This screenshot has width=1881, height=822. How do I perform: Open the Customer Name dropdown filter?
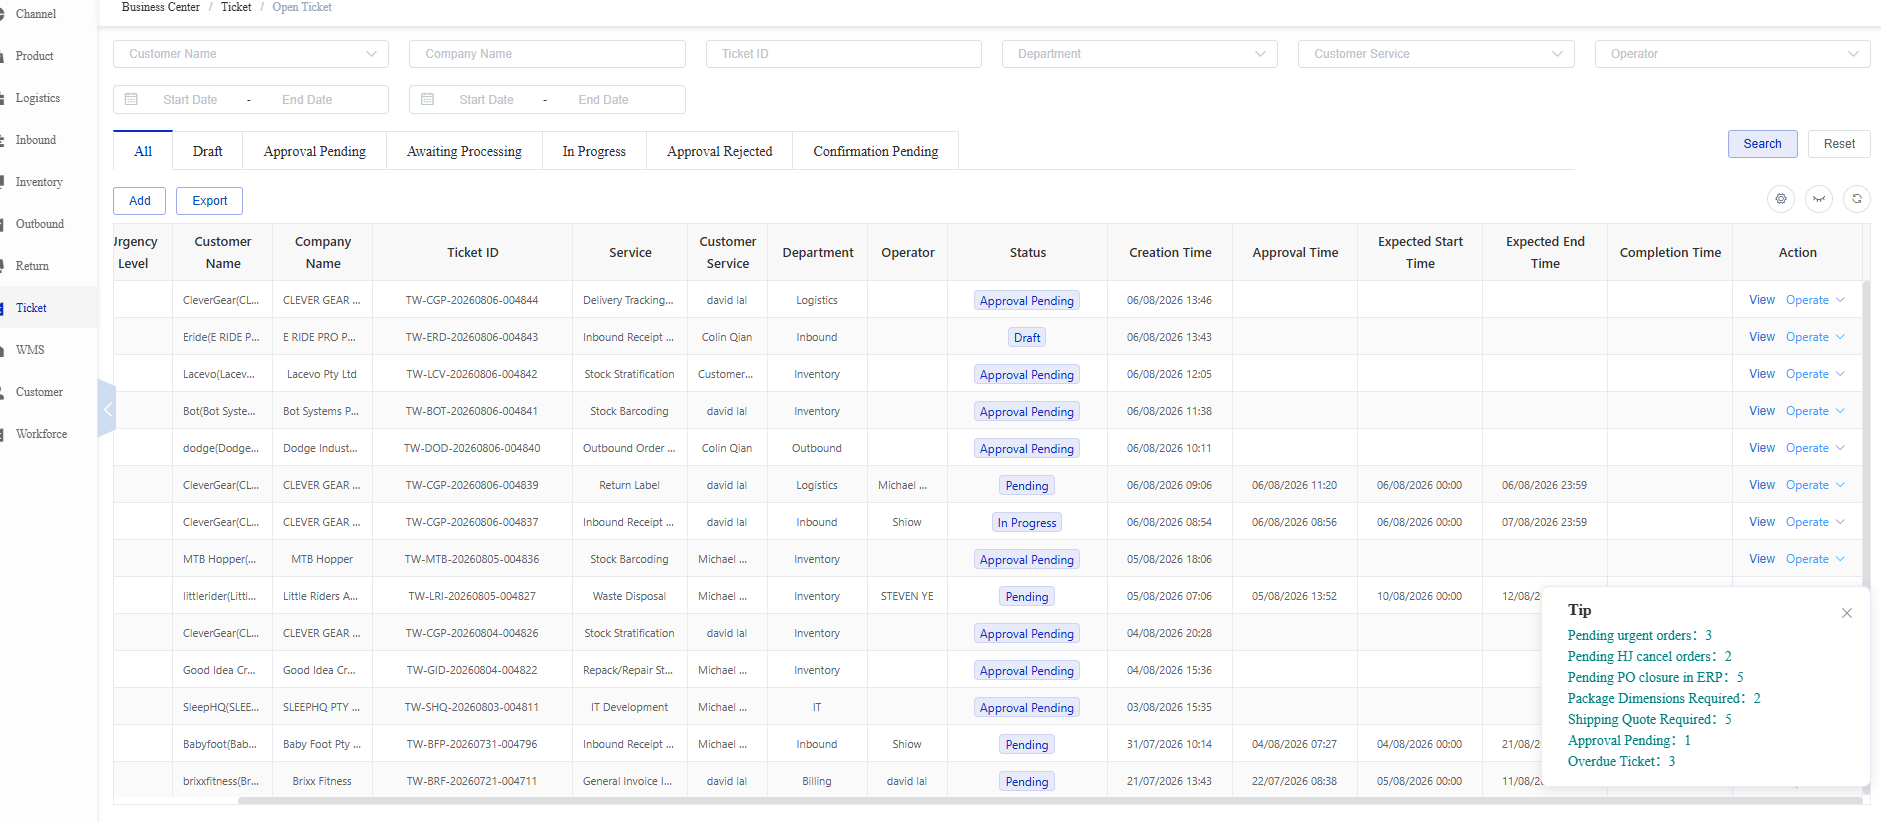(x=251, y=54)
